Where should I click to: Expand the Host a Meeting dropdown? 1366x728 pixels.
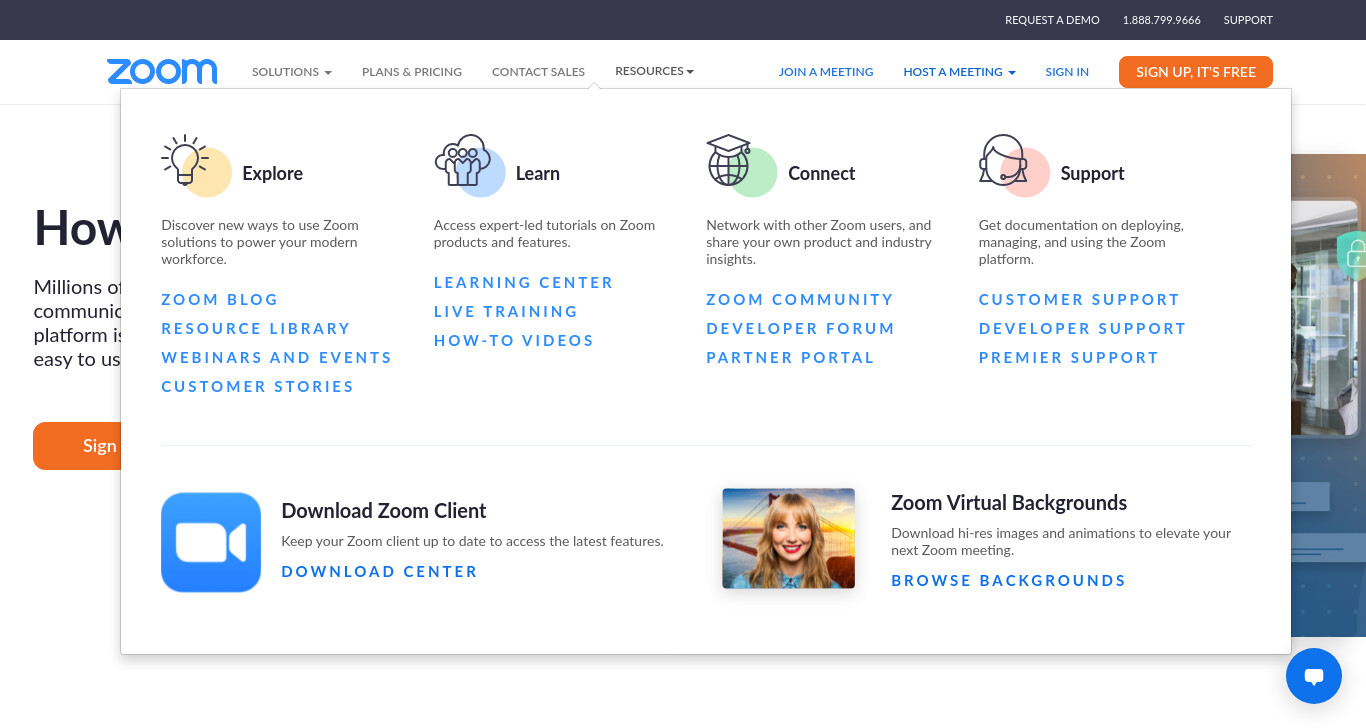(x=959, y=72)
